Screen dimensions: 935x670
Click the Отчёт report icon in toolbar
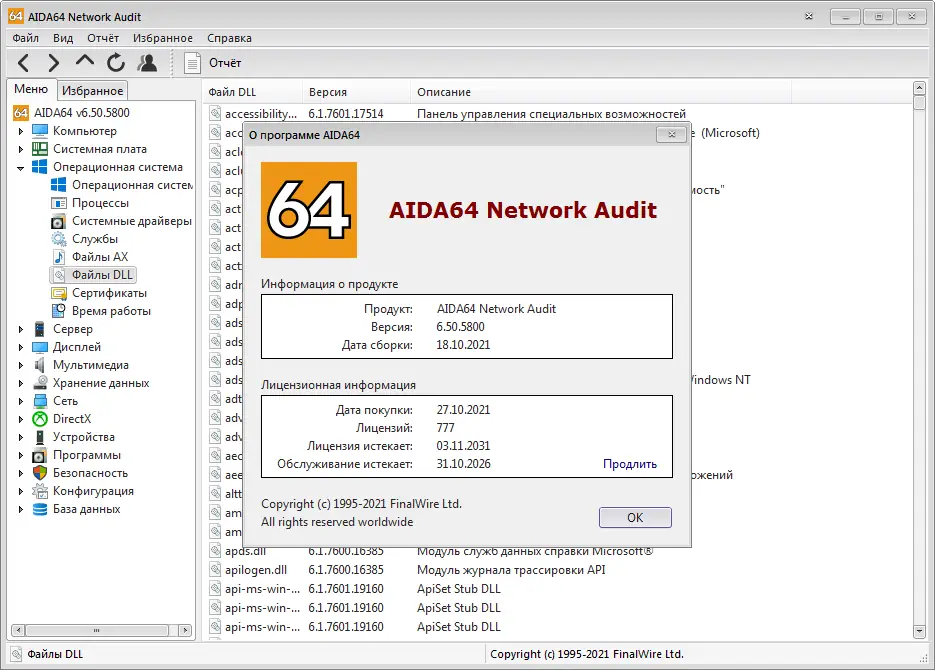point(193,63)
